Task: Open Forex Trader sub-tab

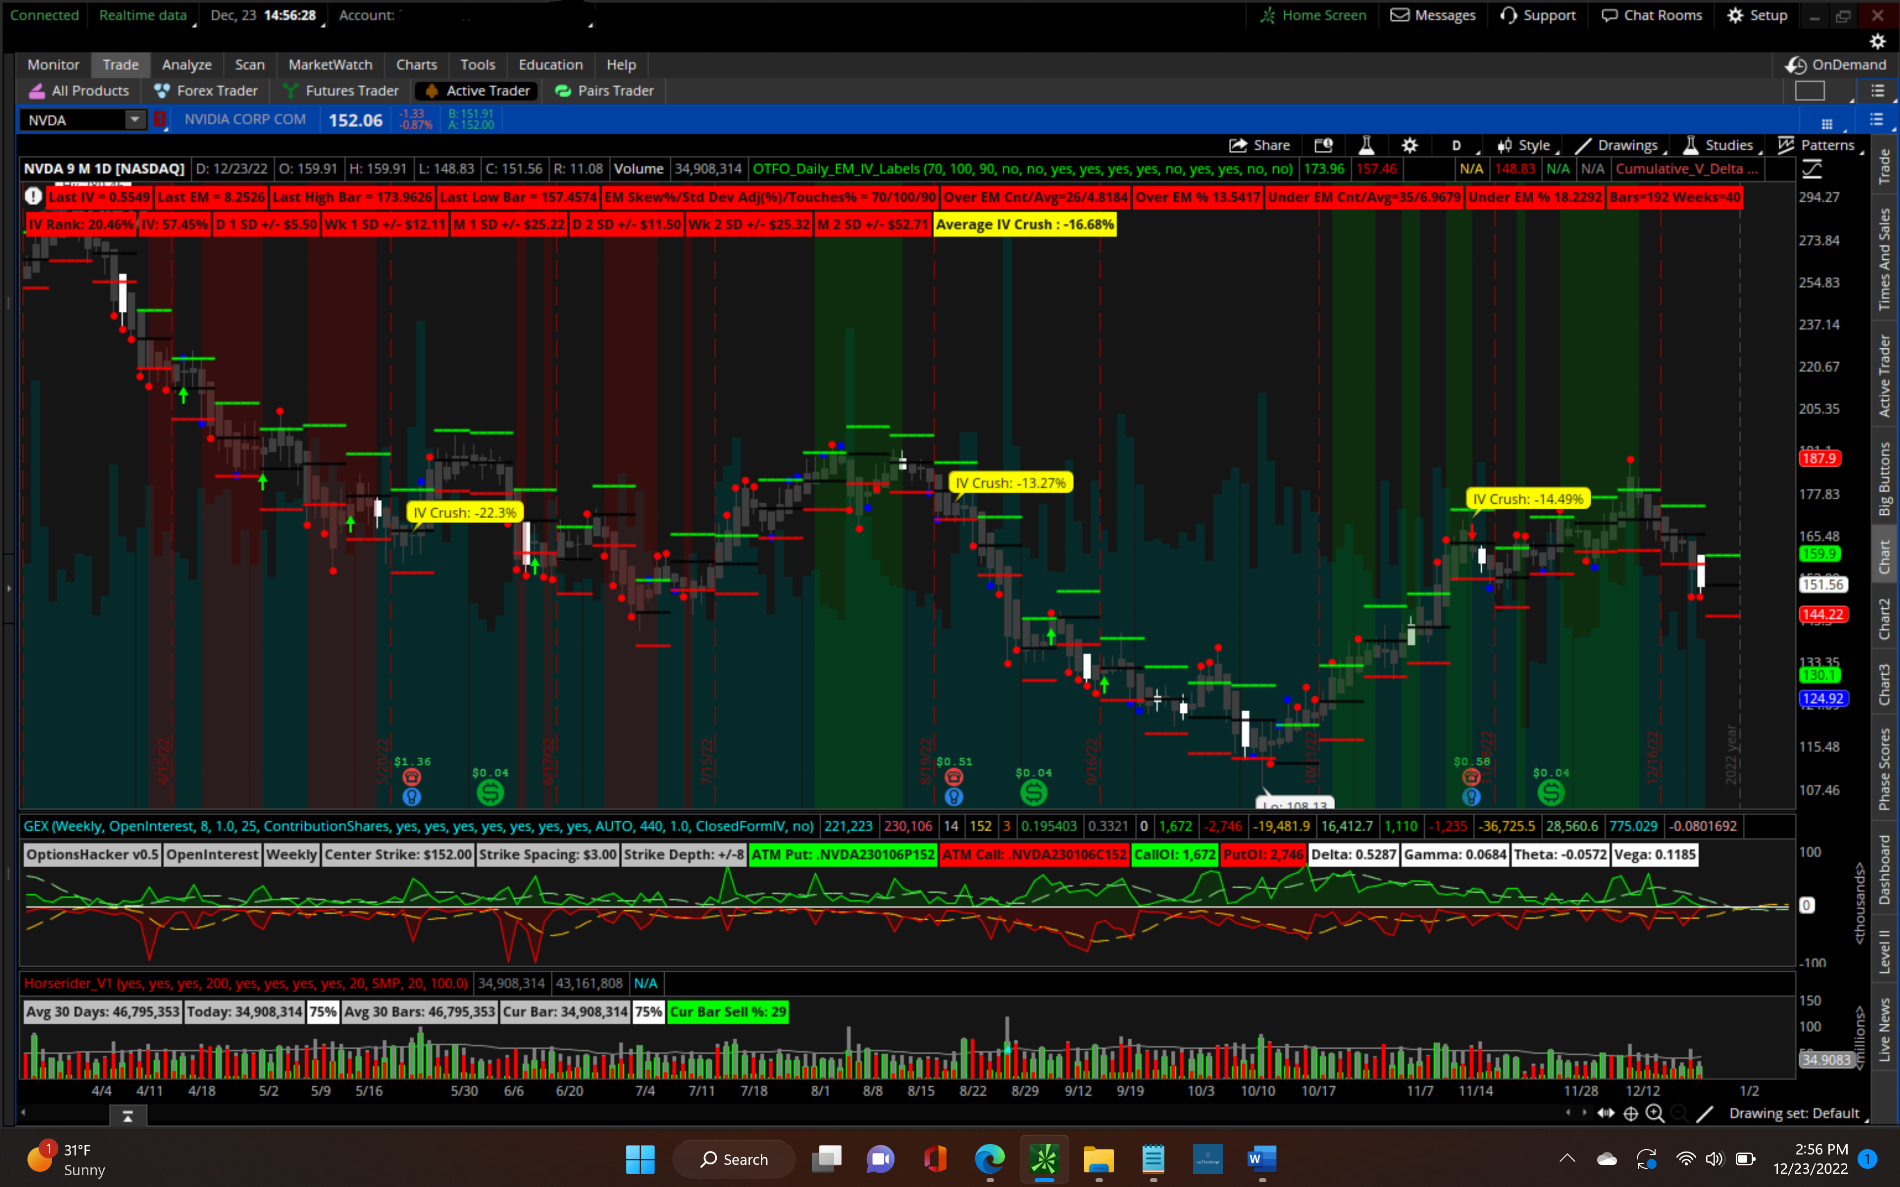Action: (x=206, y=91)
